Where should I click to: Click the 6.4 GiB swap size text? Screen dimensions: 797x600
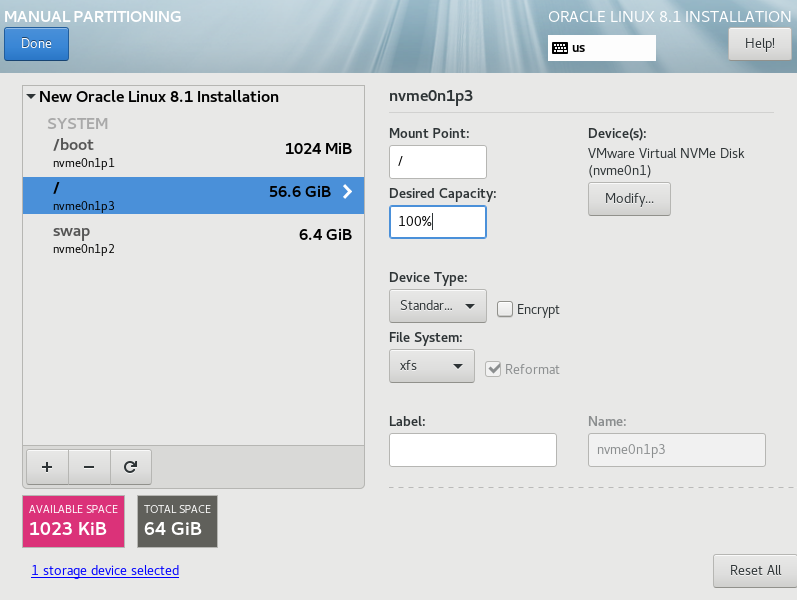click(x=325, y=234)
